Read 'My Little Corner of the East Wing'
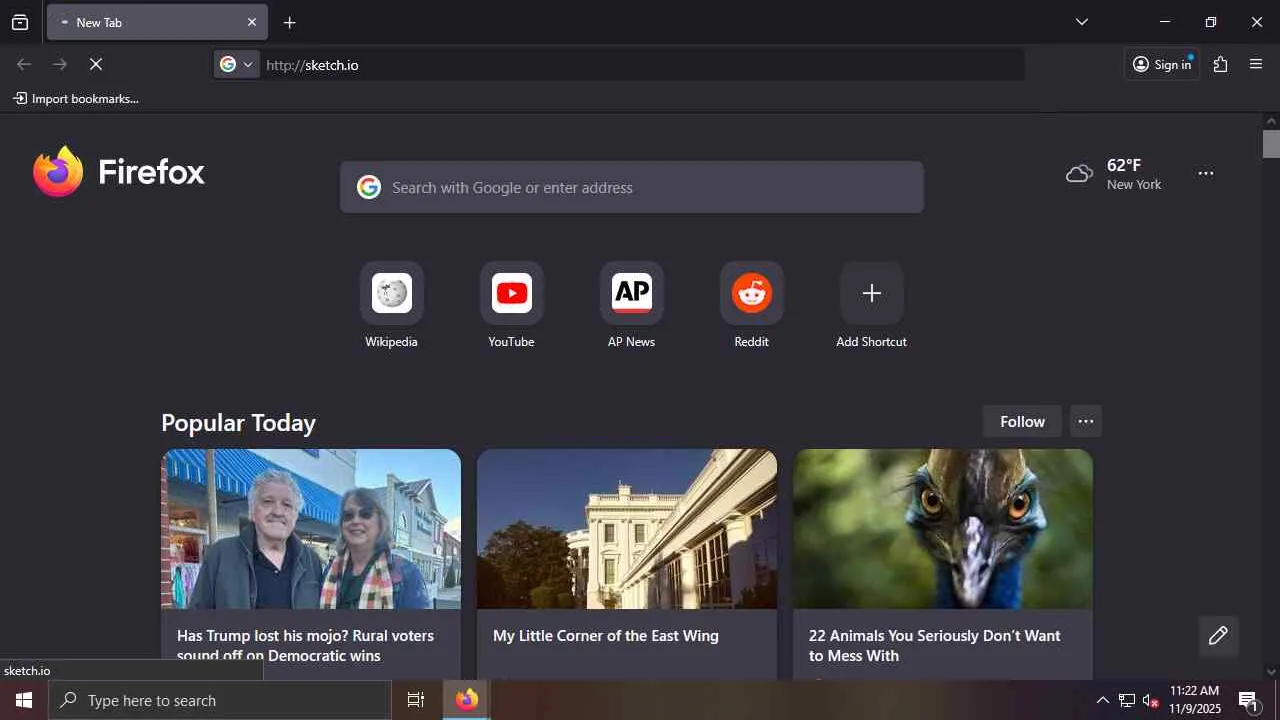Viewport: 1280px width, 720px height. coord(606,636)
